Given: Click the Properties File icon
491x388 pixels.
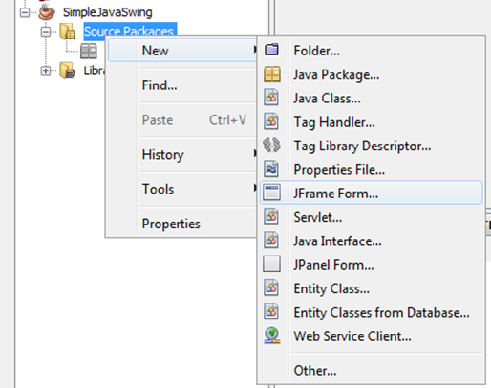Looking at the screenshot, I should (x=271, y=169).
